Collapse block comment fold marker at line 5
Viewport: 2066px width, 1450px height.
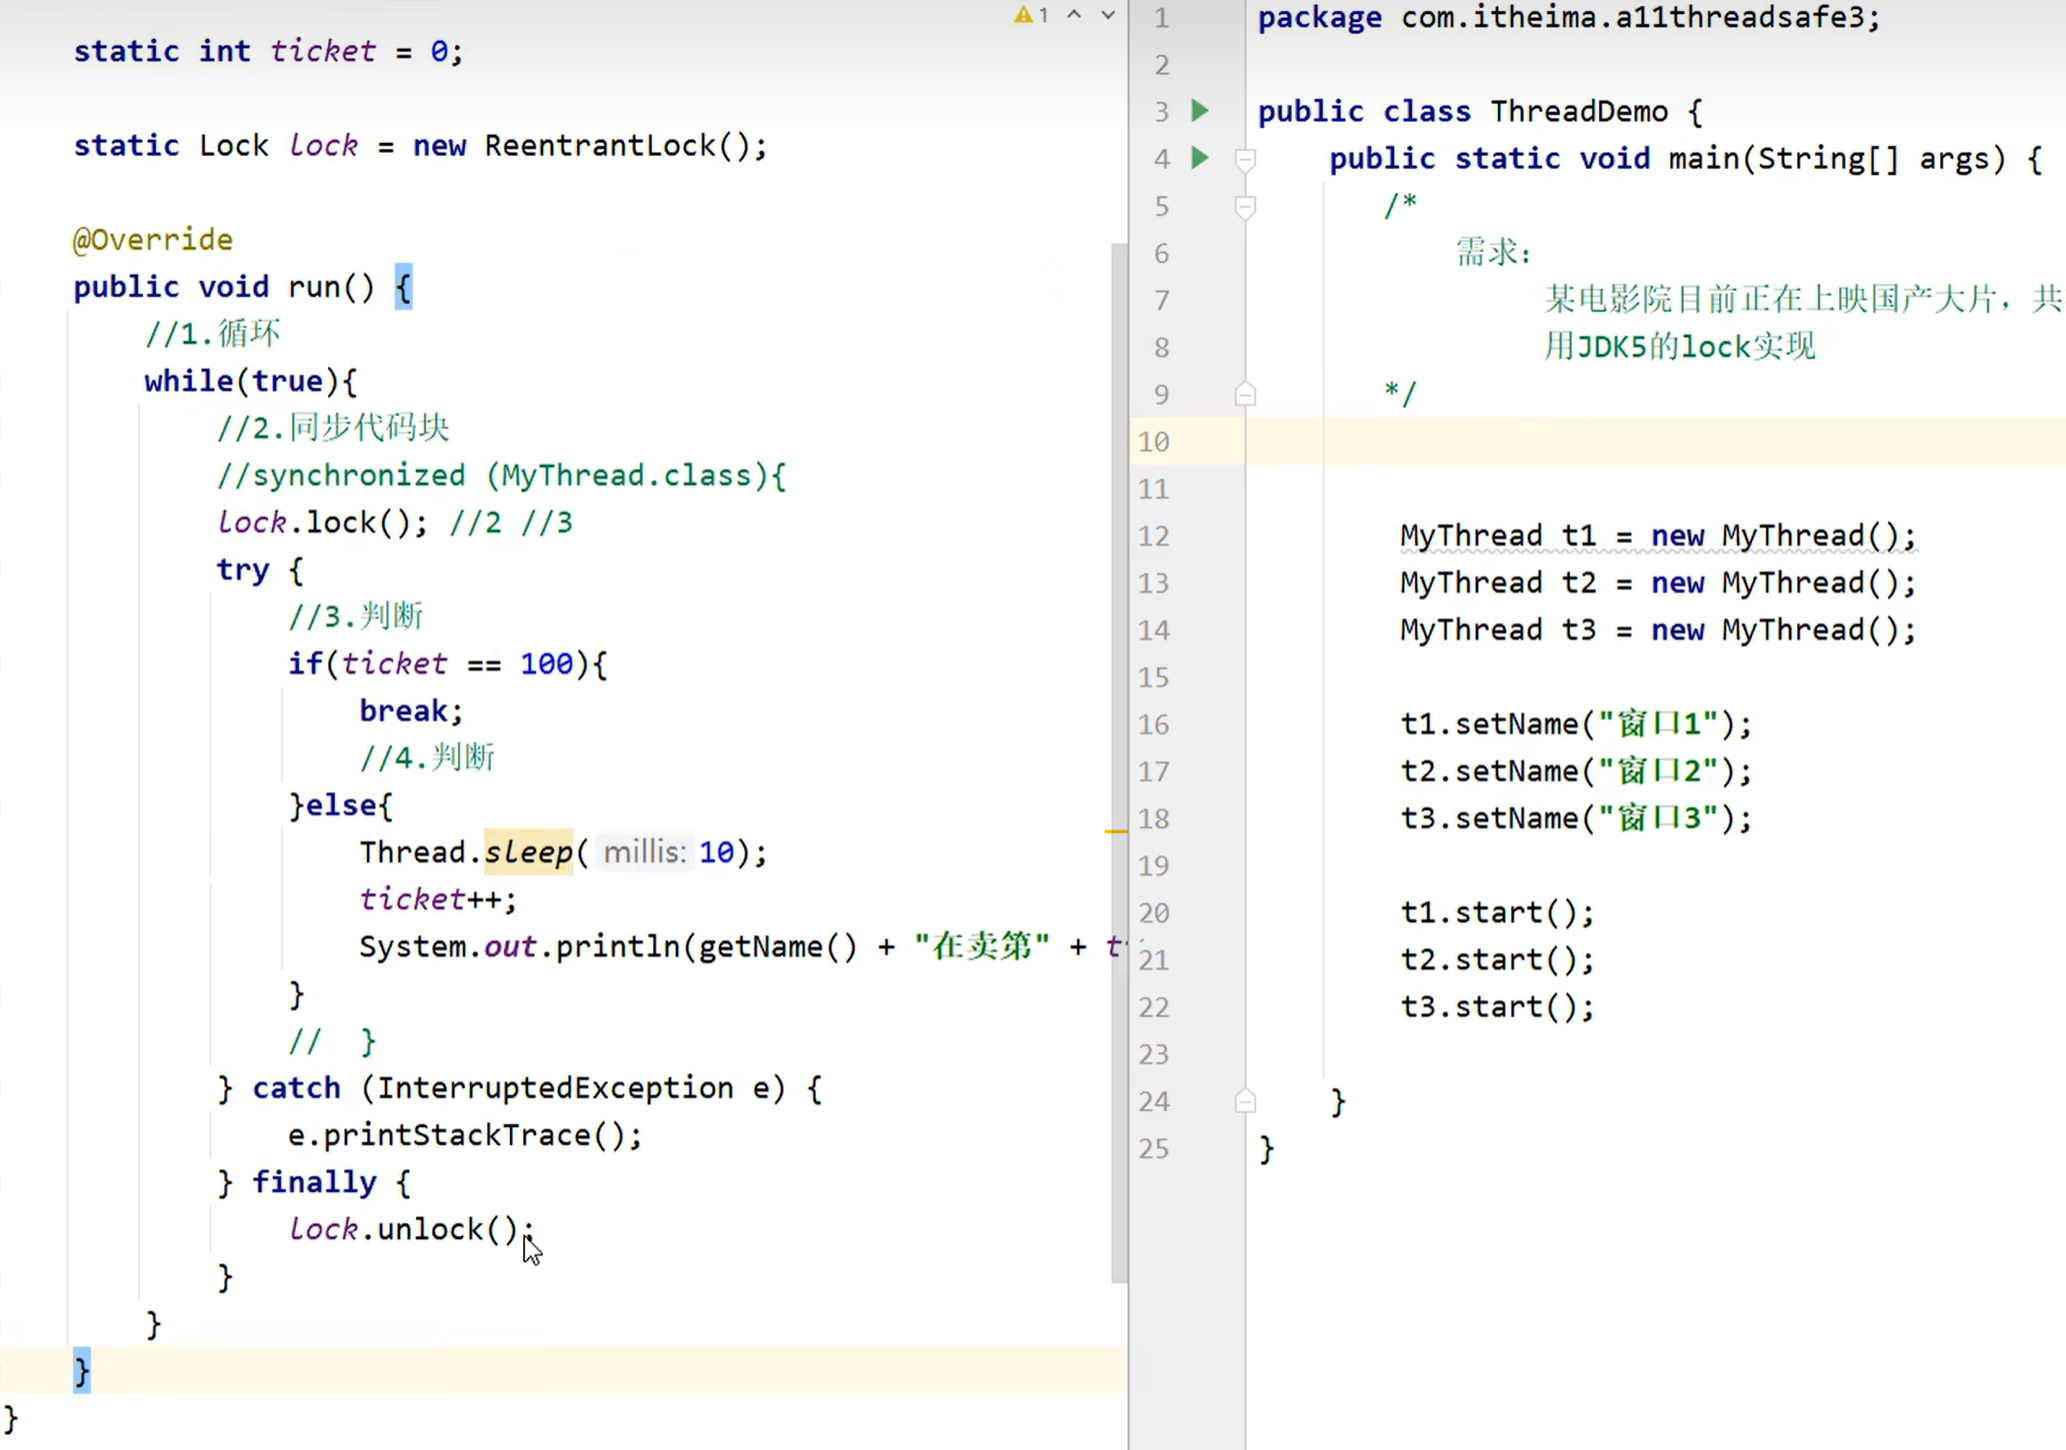[x=1245, y=206]
